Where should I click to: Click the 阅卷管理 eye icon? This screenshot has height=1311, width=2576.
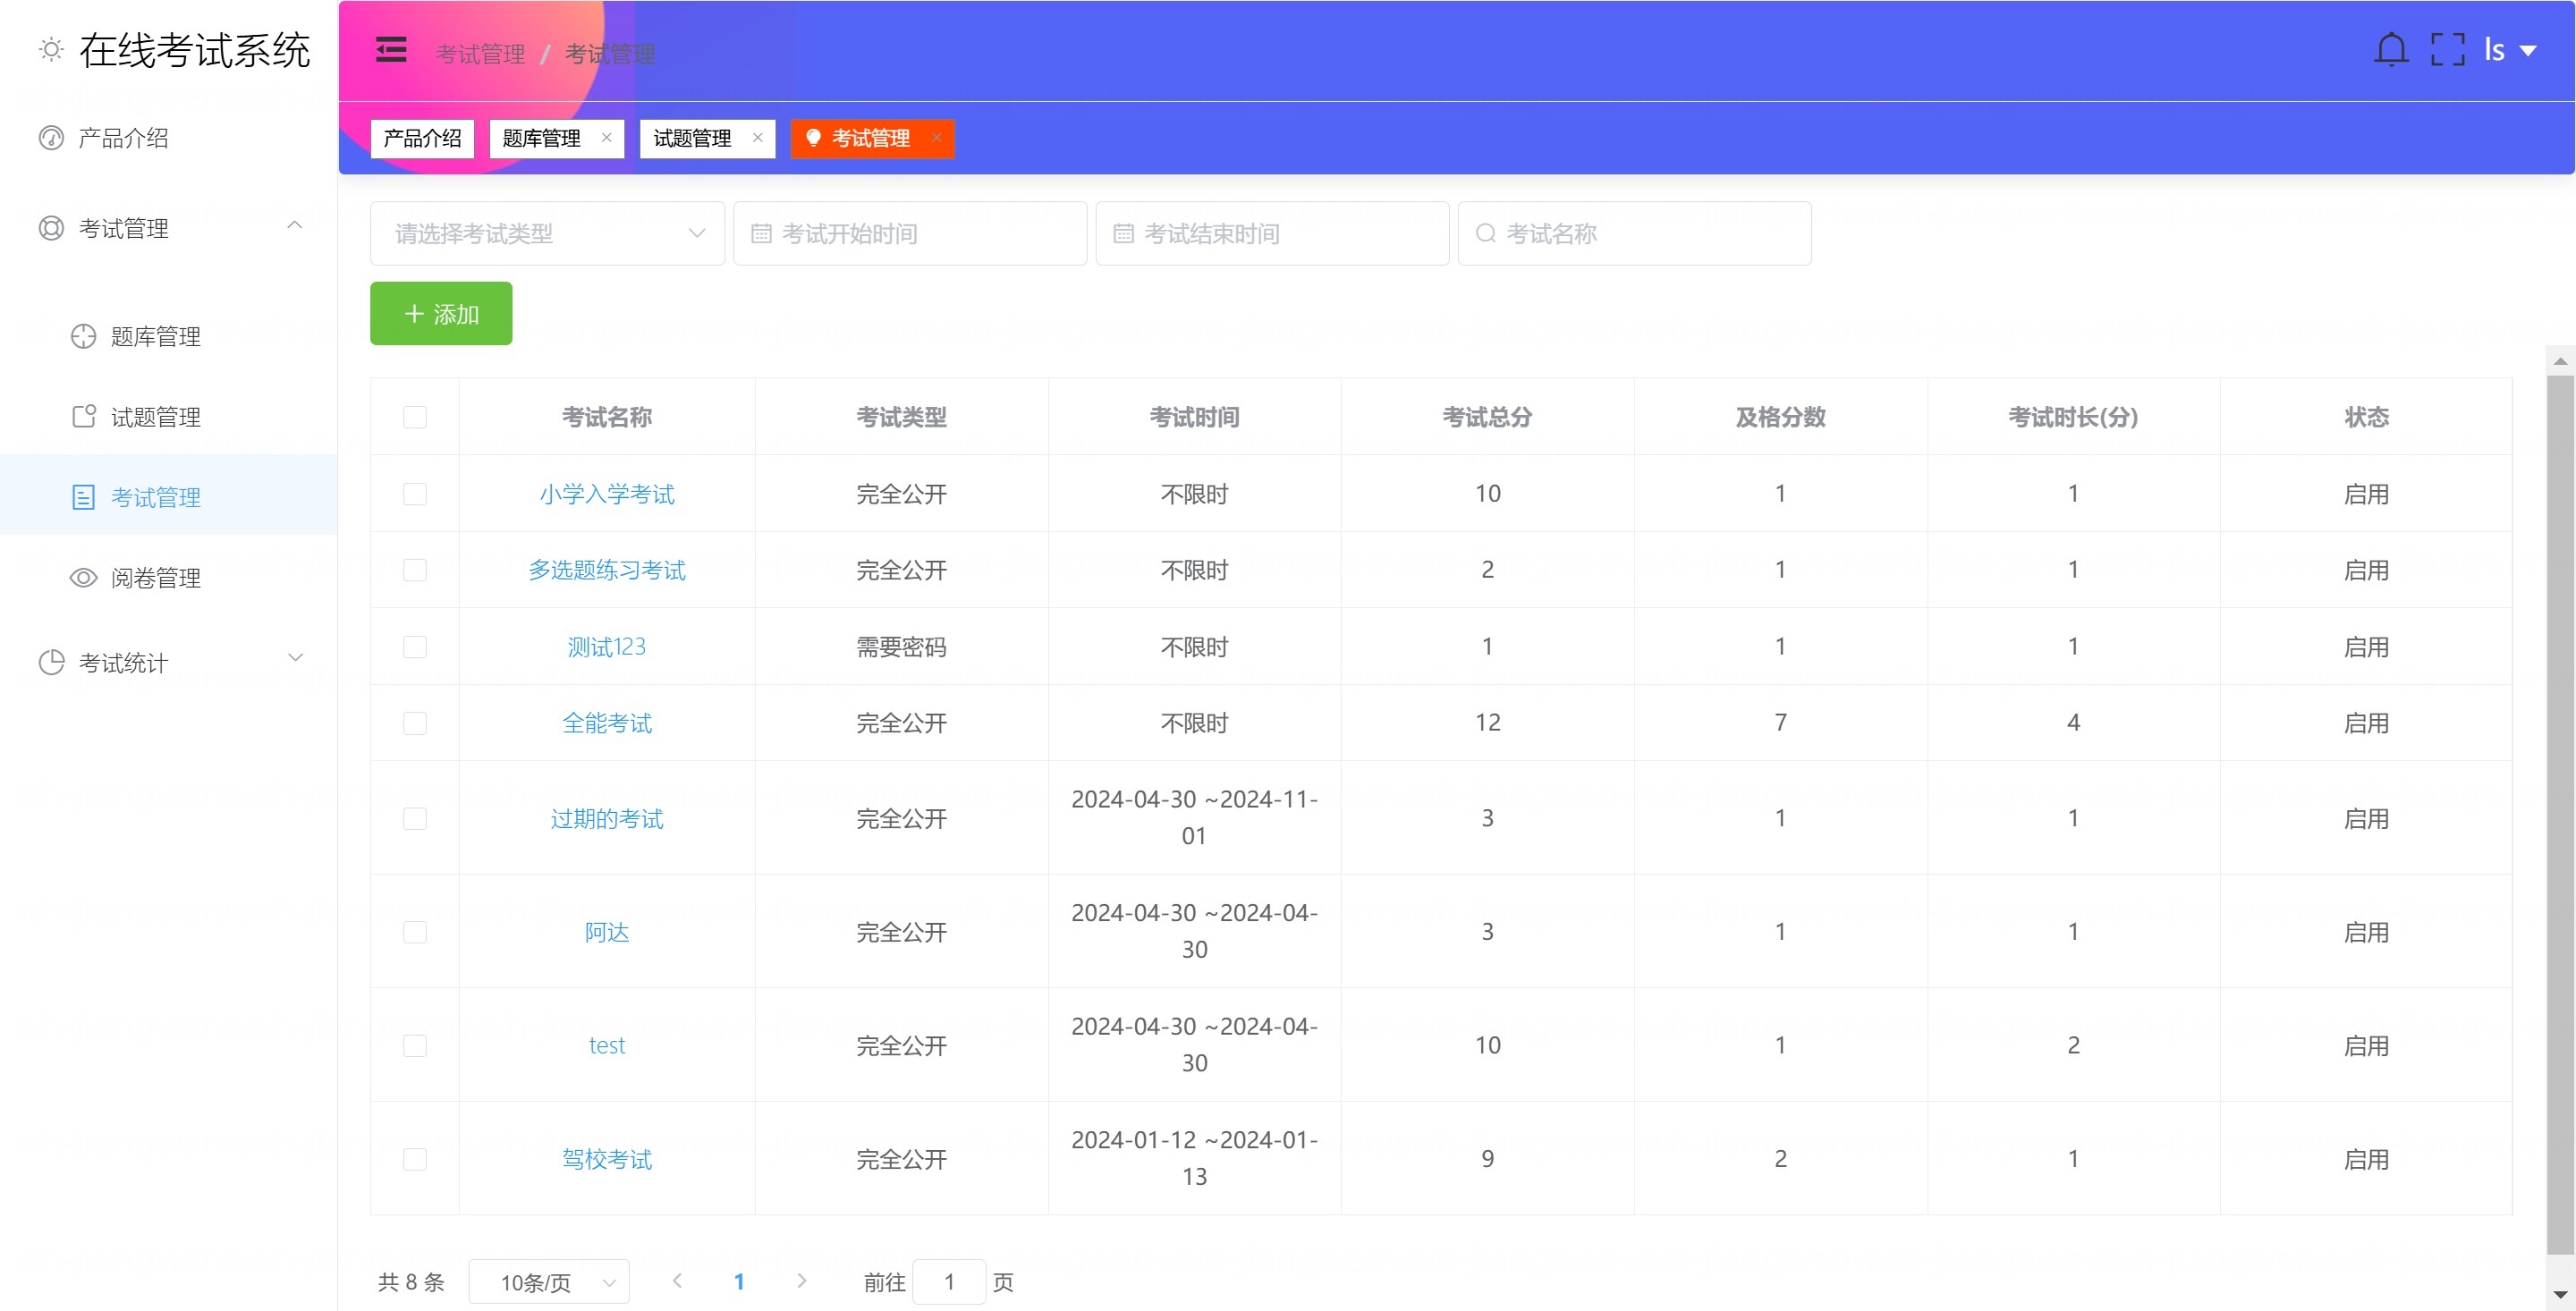83,578
